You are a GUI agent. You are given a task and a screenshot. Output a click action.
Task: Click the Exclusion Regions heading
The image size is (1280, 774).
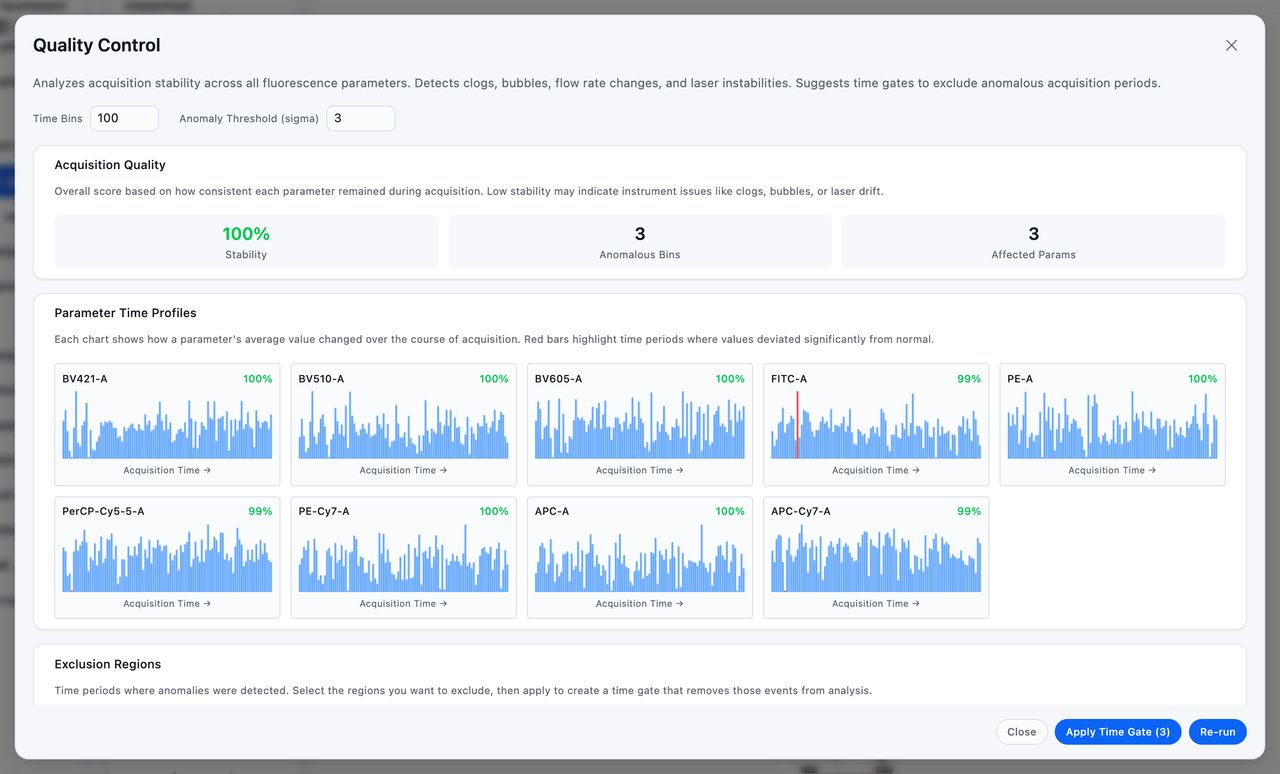(x=108, y=664)
